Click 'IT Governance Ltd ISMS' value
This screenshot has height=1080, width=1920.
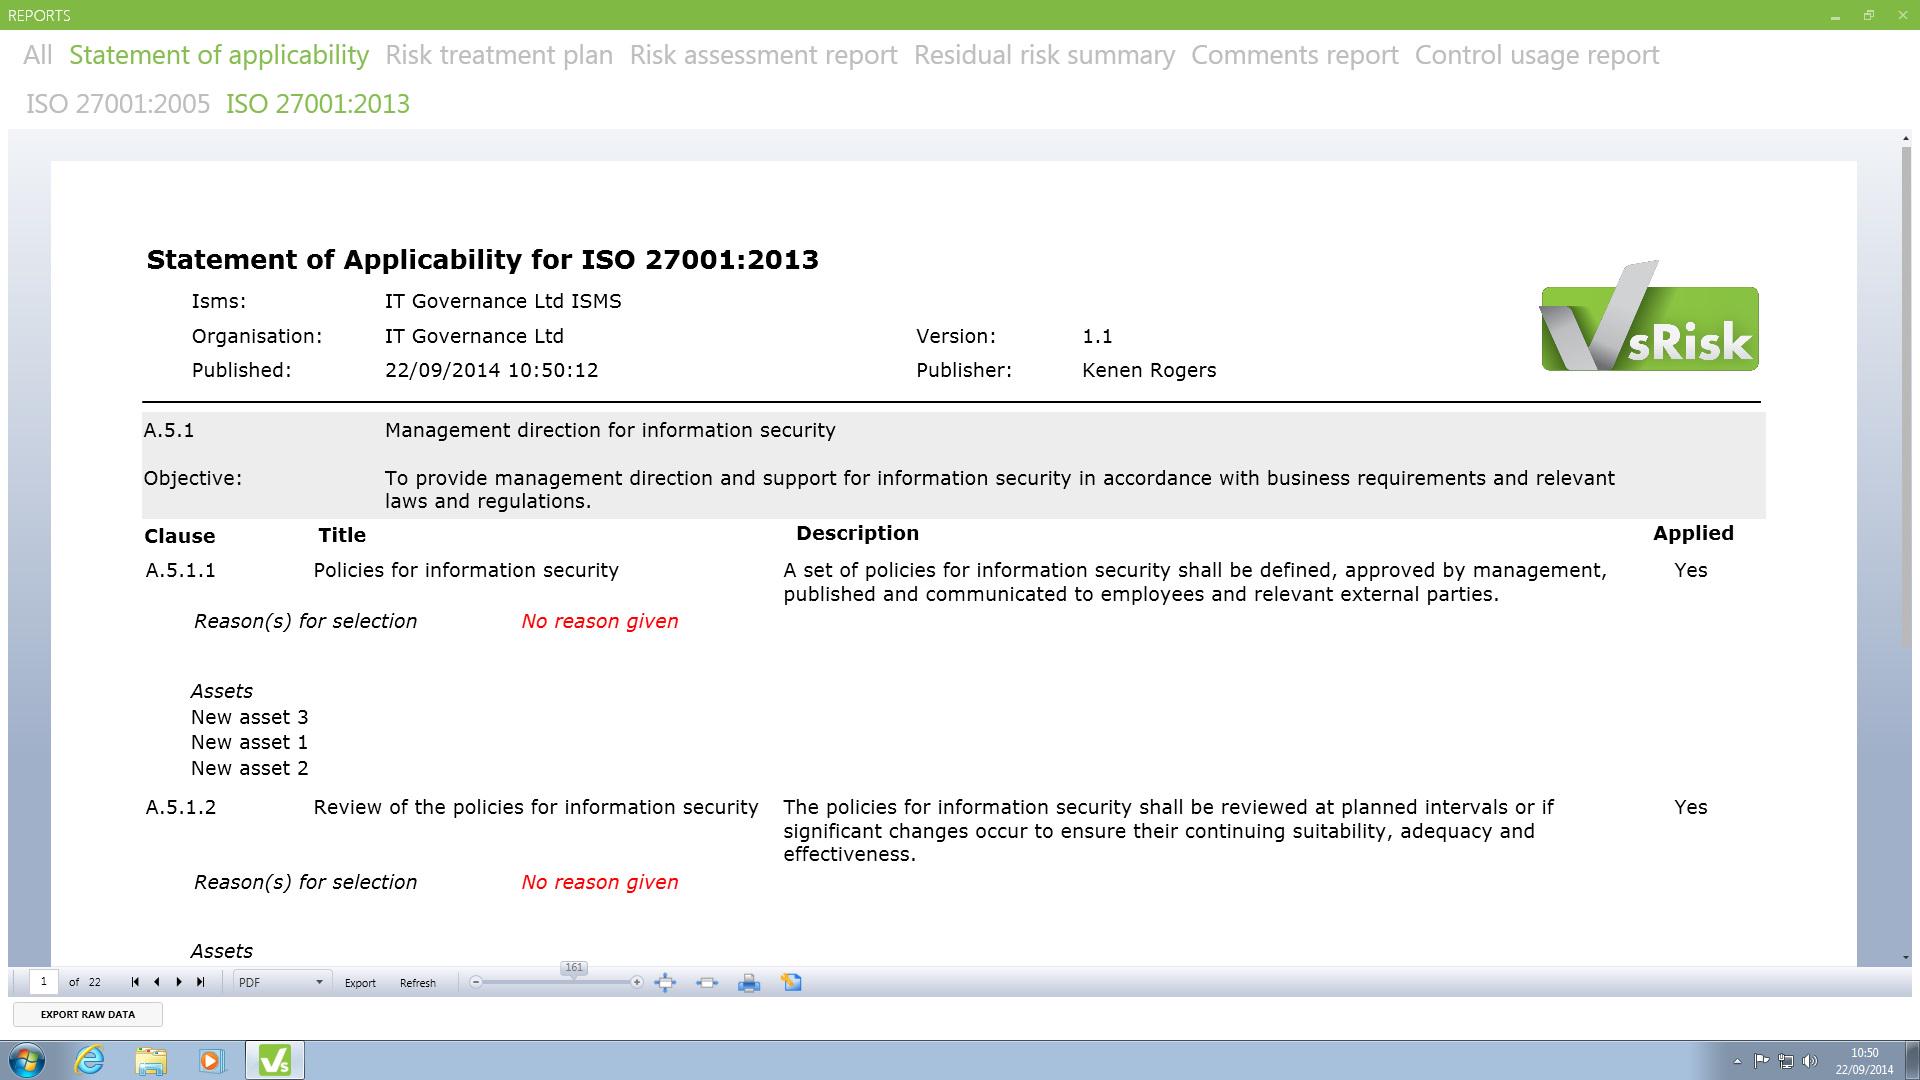click(x=503, y=302)
